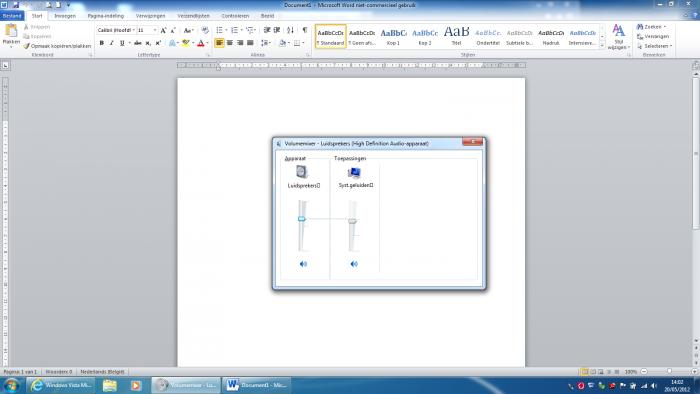This screenshot has height=394, width=700.
Task: Open the font name combo box
Action: [x=116, y=30]
